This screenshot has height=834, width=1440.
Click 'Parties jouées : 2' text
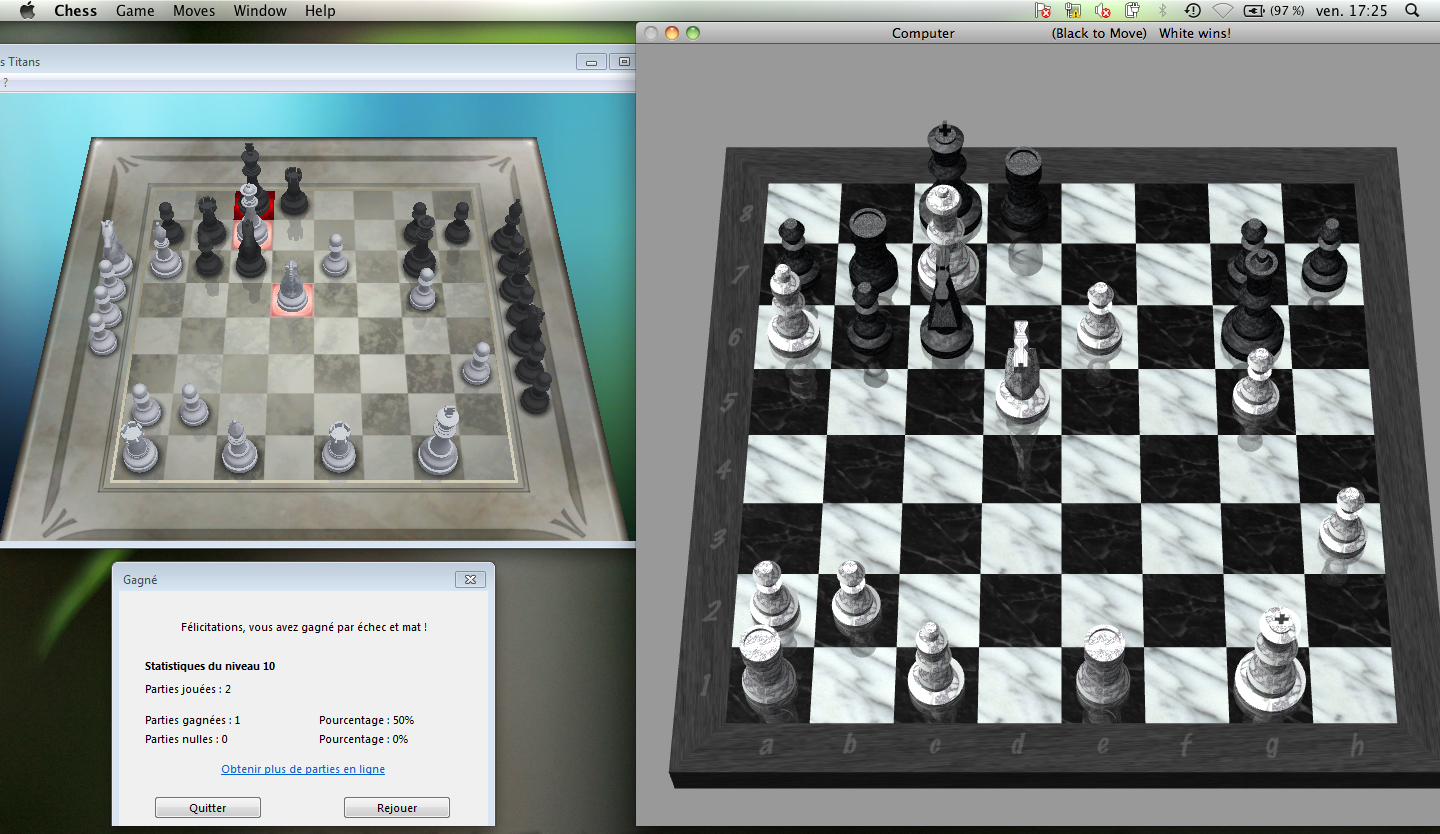pyautogui.click(x=188, y=689)
